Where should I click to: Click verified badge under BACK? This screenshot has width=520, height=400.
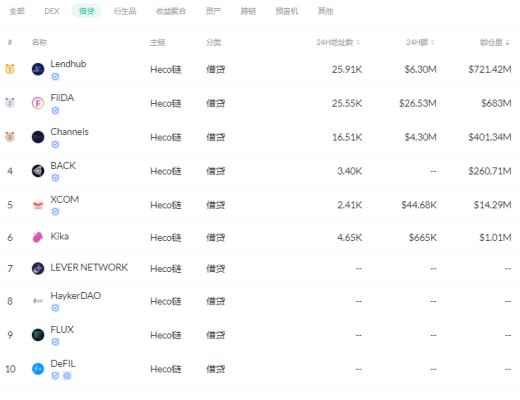[55, 178]
